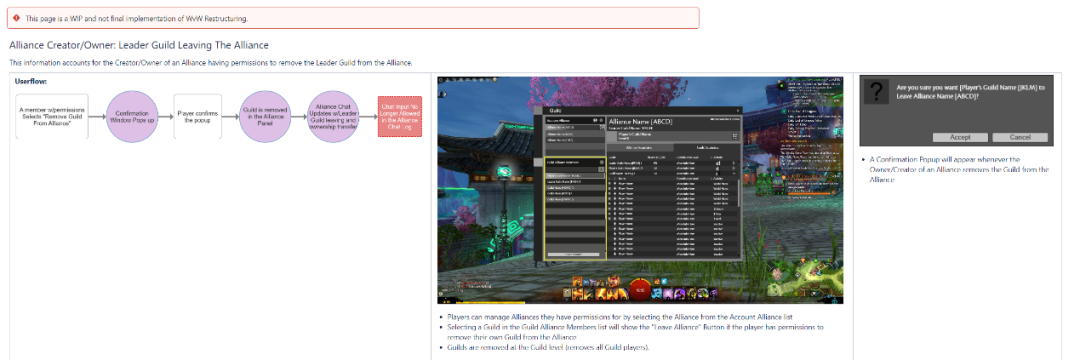The height and width of the screenshot is (360, 1080).
Task: Click the "Confirmation Window Pops up" circle
Action: click(x=132, y=116)
